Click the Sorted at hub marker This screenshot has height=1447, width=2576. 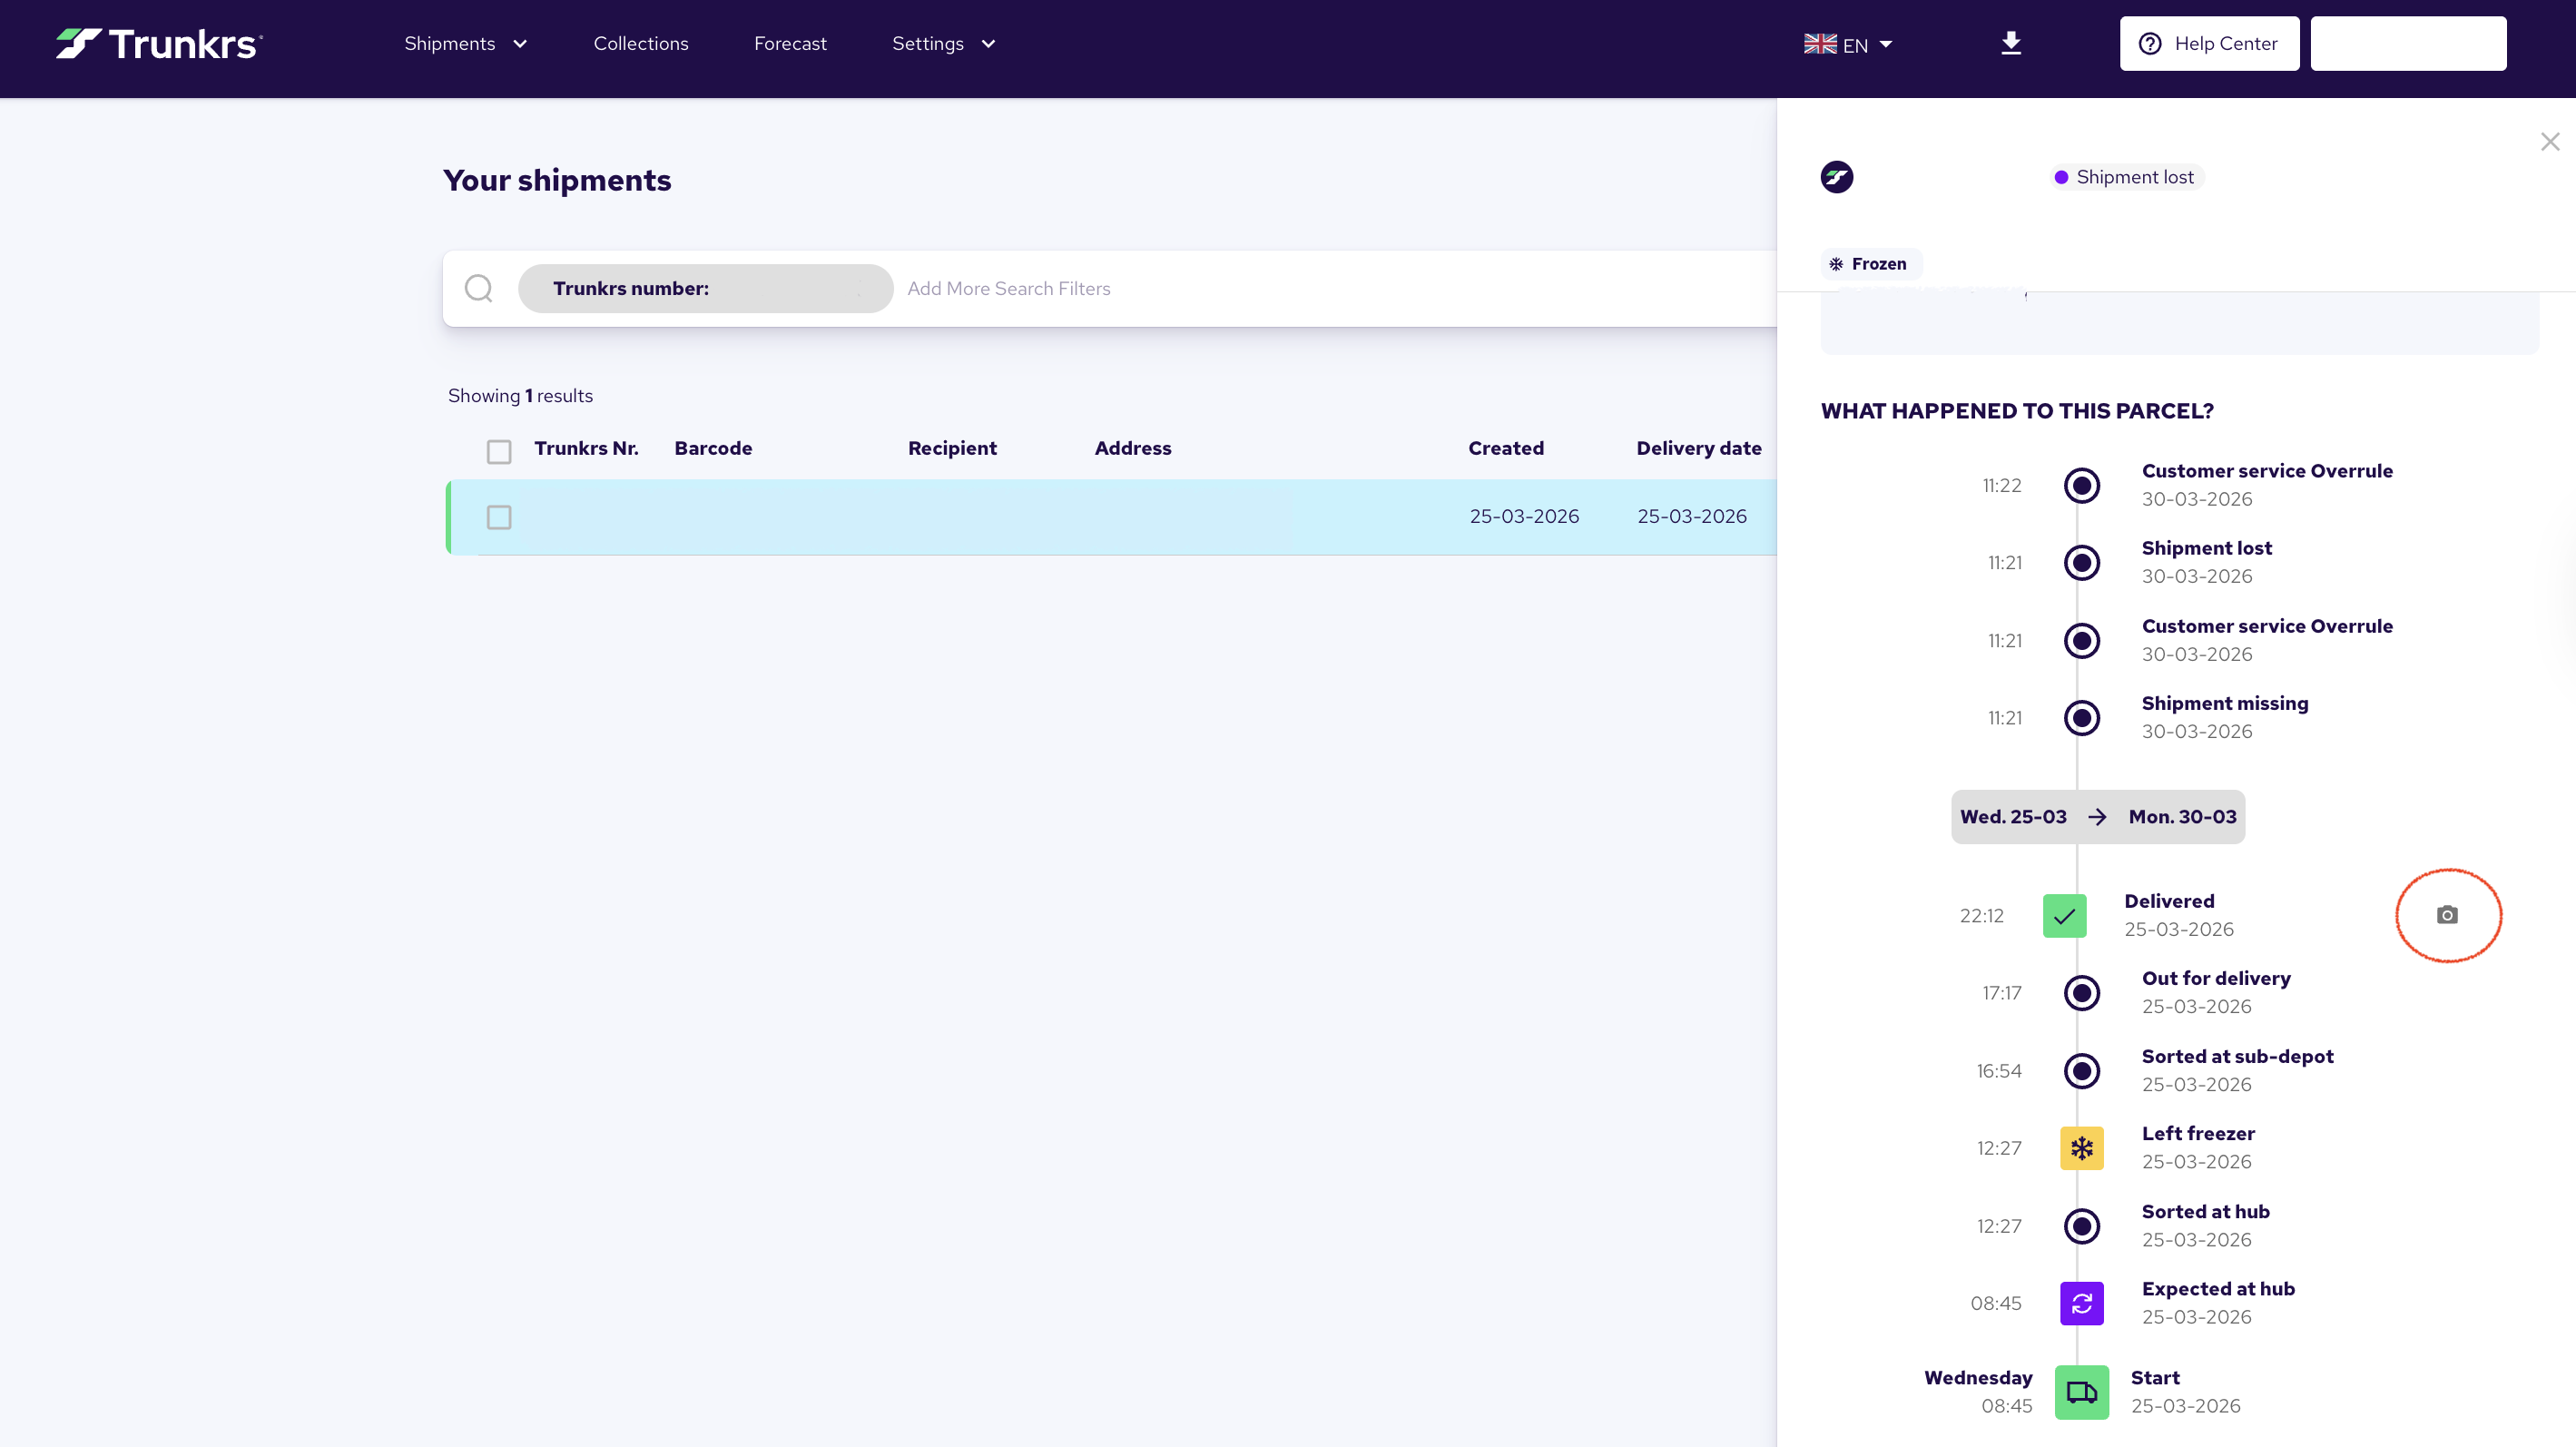tap(2082, 1225)
